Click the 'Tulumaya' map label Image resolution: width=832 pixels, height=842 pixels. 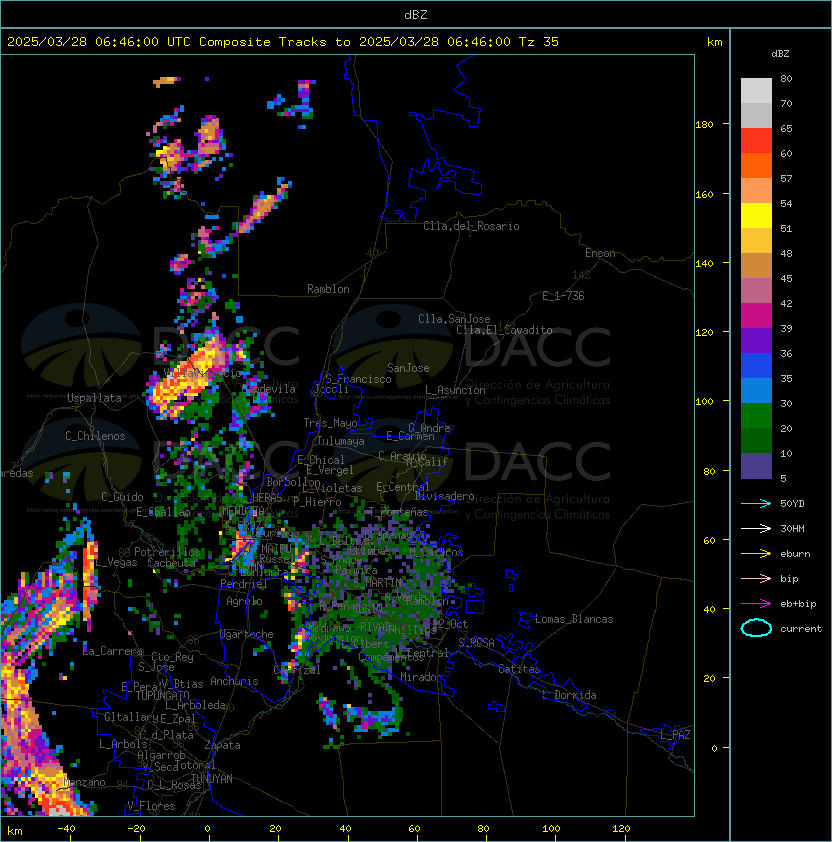341,441
